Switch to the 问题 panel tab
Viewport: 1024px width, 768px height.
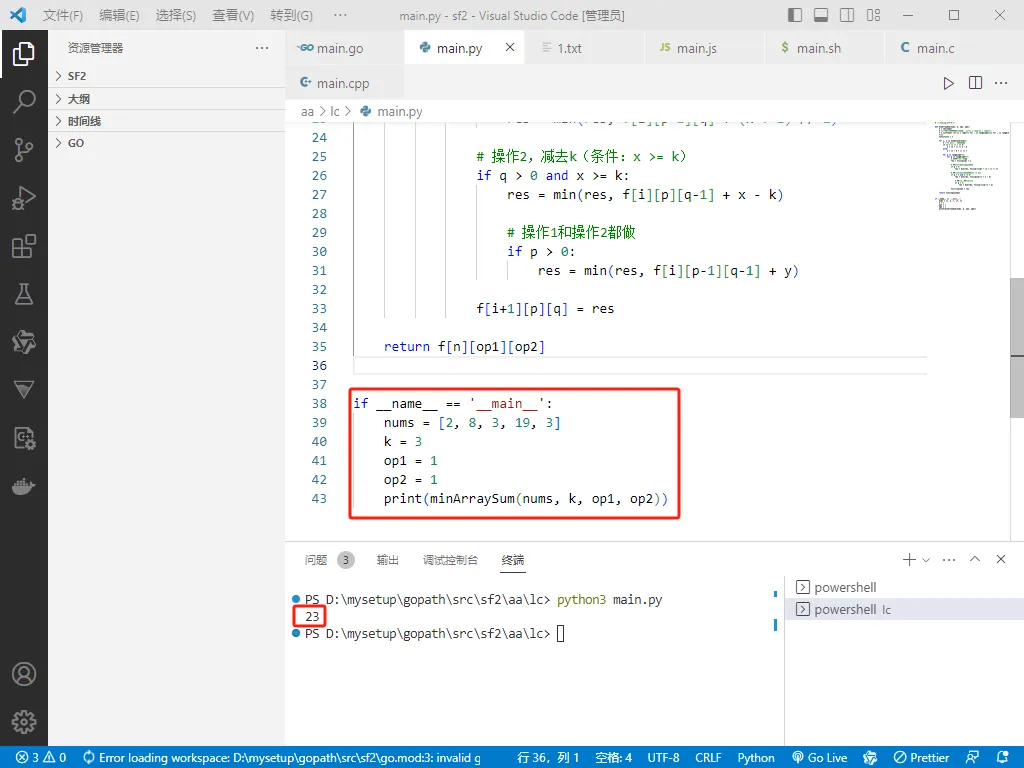(x=316, y=560)
